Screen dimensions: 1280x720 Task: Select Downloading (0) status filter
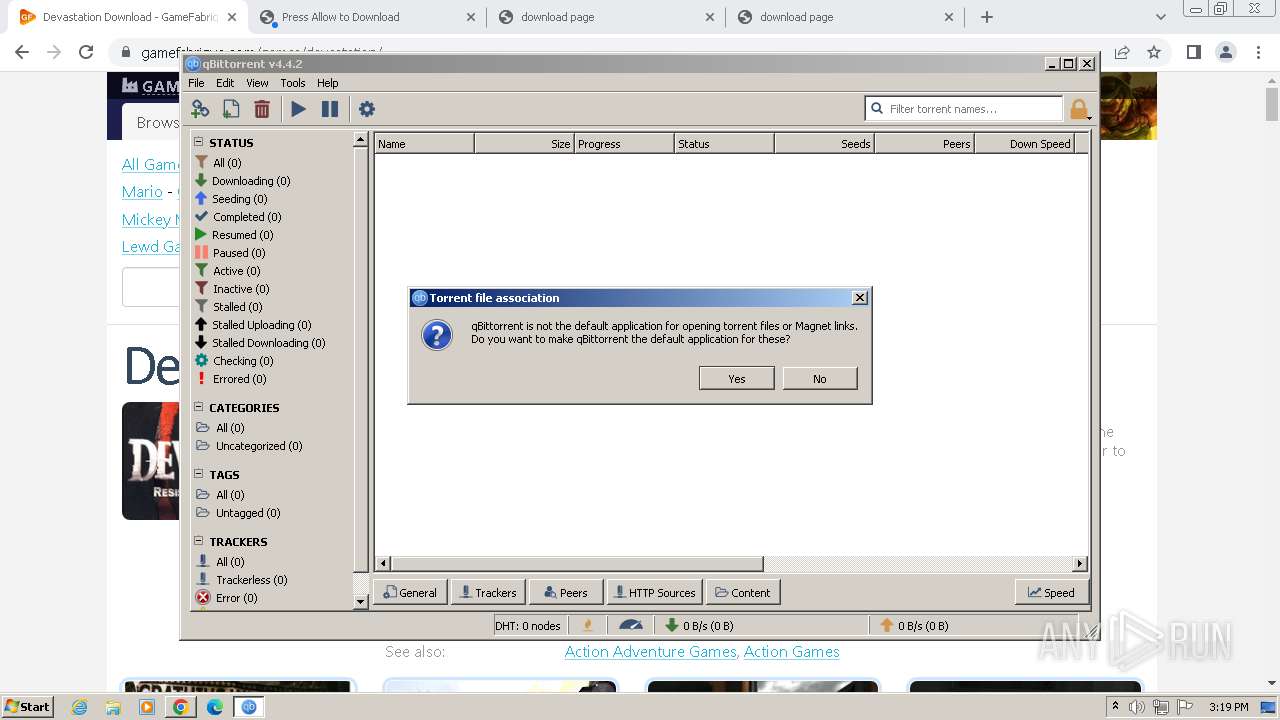point(251,181)
